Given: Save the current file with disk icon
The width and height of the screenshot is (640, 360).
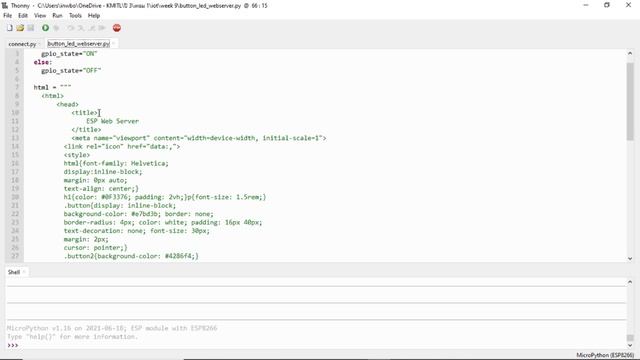Looking at the screenshot, I should 31,28.
